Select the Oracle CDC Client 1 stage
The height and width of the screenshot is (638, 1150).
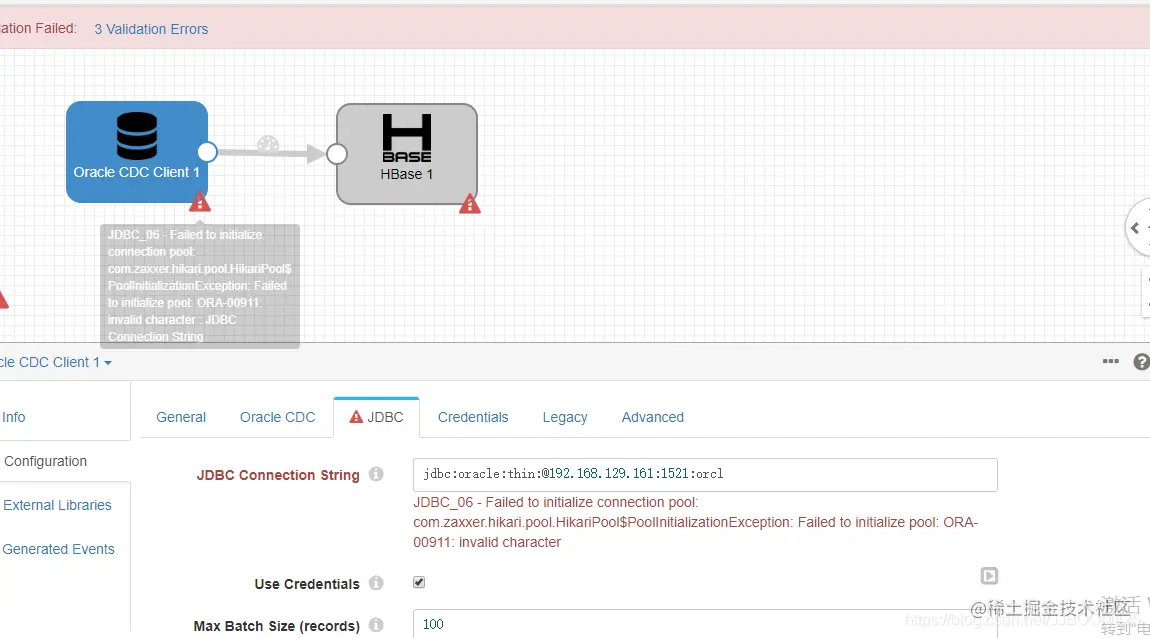pyautogui.click(x=137, y=152)
